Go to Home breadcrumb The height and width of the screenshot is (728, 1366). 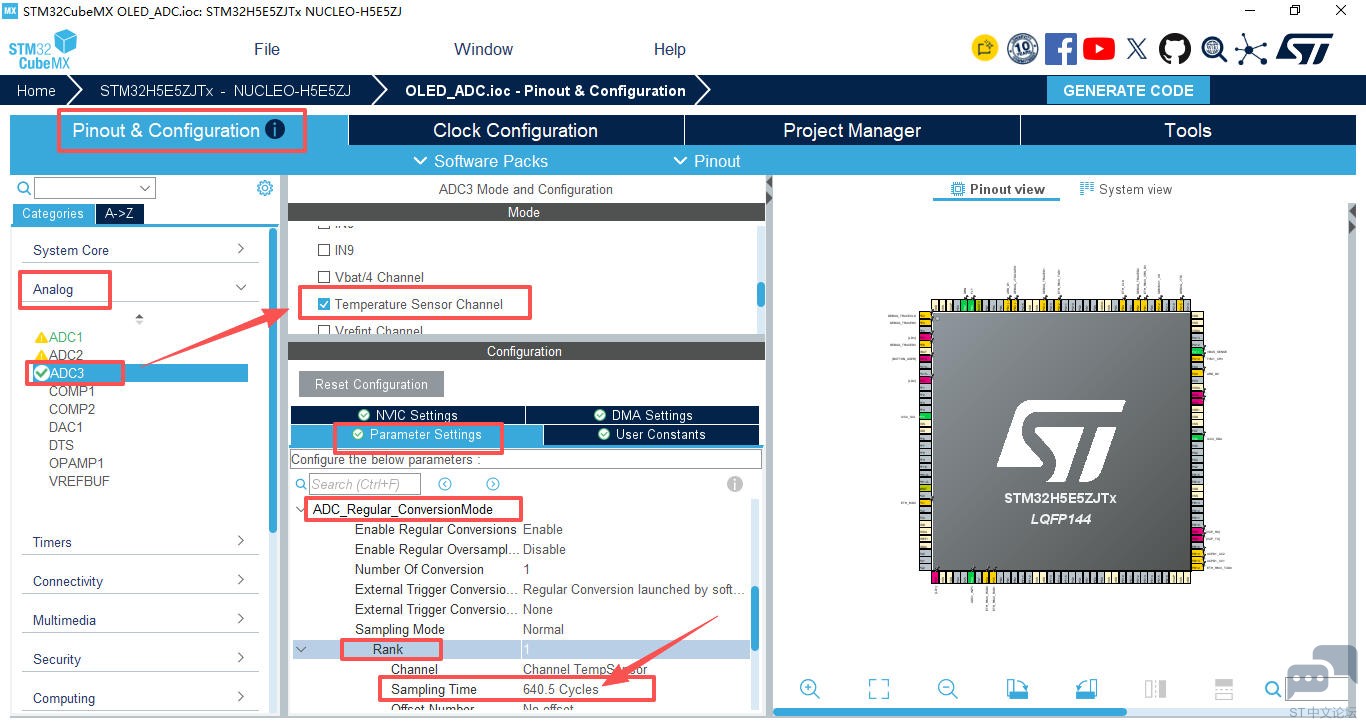click(x=36, y=90)
